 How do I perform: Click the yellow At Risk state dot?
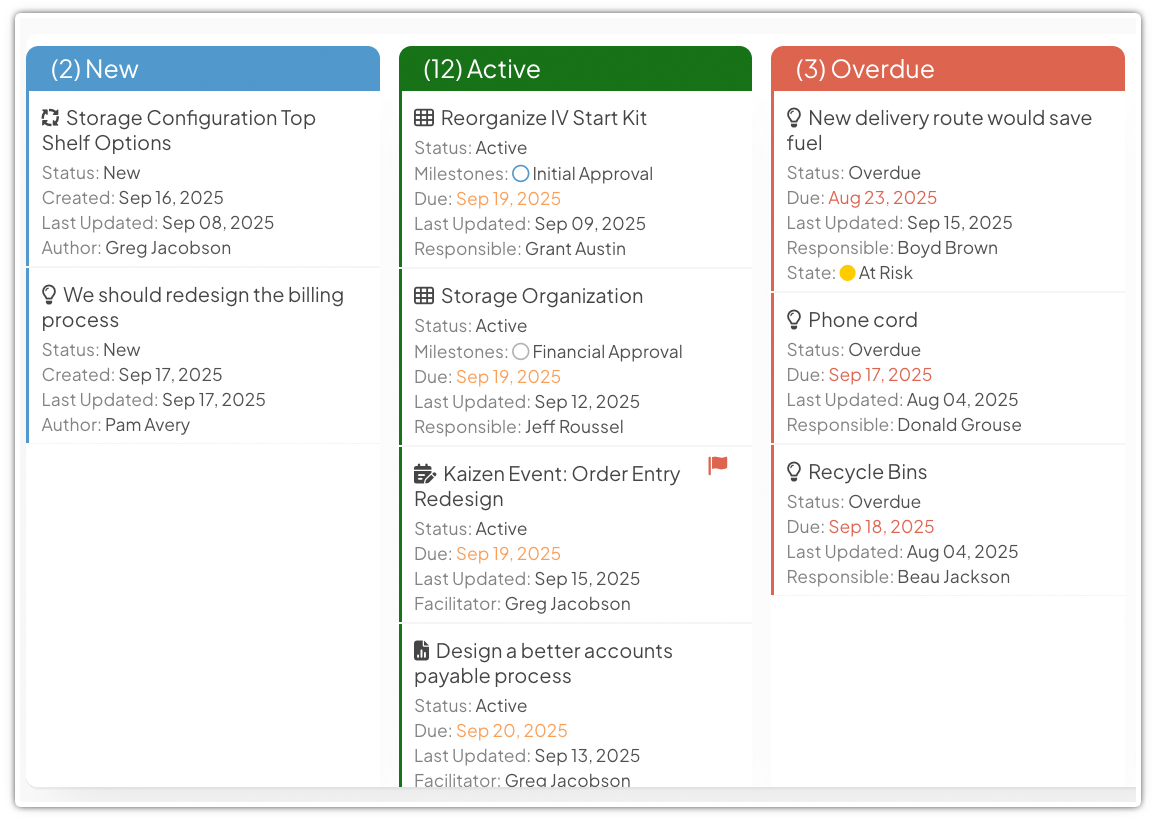[x=847, y=273]
